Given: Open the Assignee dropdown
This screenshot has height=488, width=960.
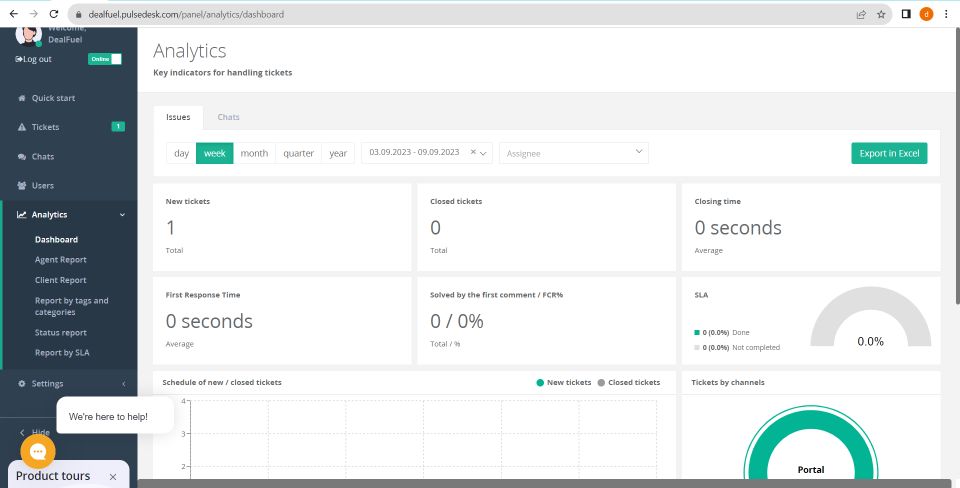Looking at the screenshot, I should 574,153.
